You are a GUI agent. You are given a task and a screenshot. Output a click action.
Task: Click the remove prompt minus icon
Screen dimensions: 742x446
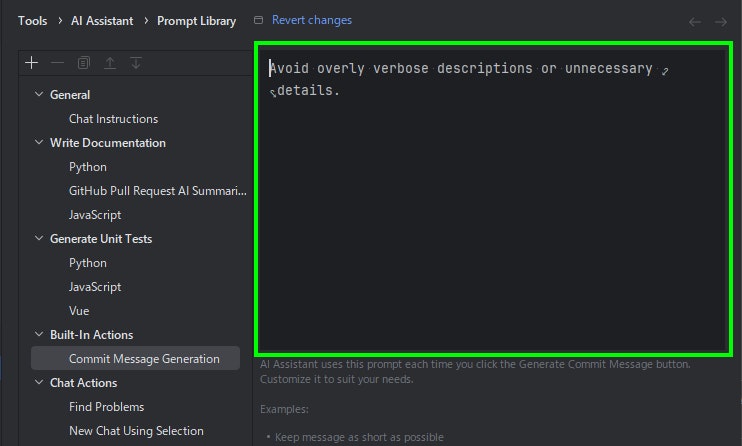point(57,62)
